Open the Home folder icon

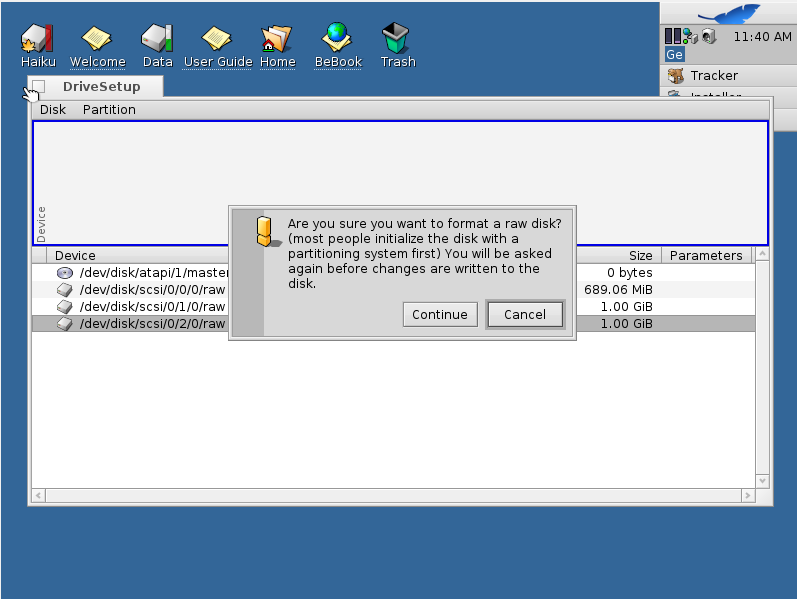tap(277, 39)
